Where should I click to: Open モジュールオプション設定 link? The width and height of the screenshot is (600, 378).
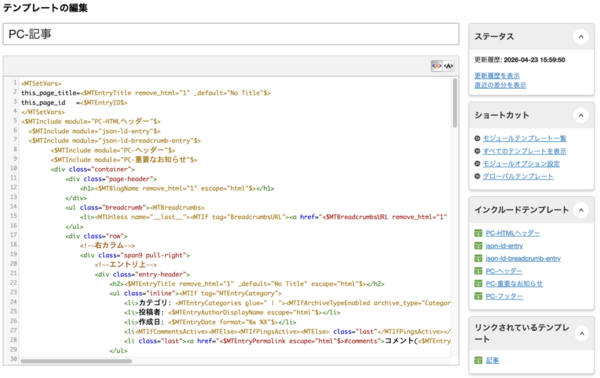521,164
